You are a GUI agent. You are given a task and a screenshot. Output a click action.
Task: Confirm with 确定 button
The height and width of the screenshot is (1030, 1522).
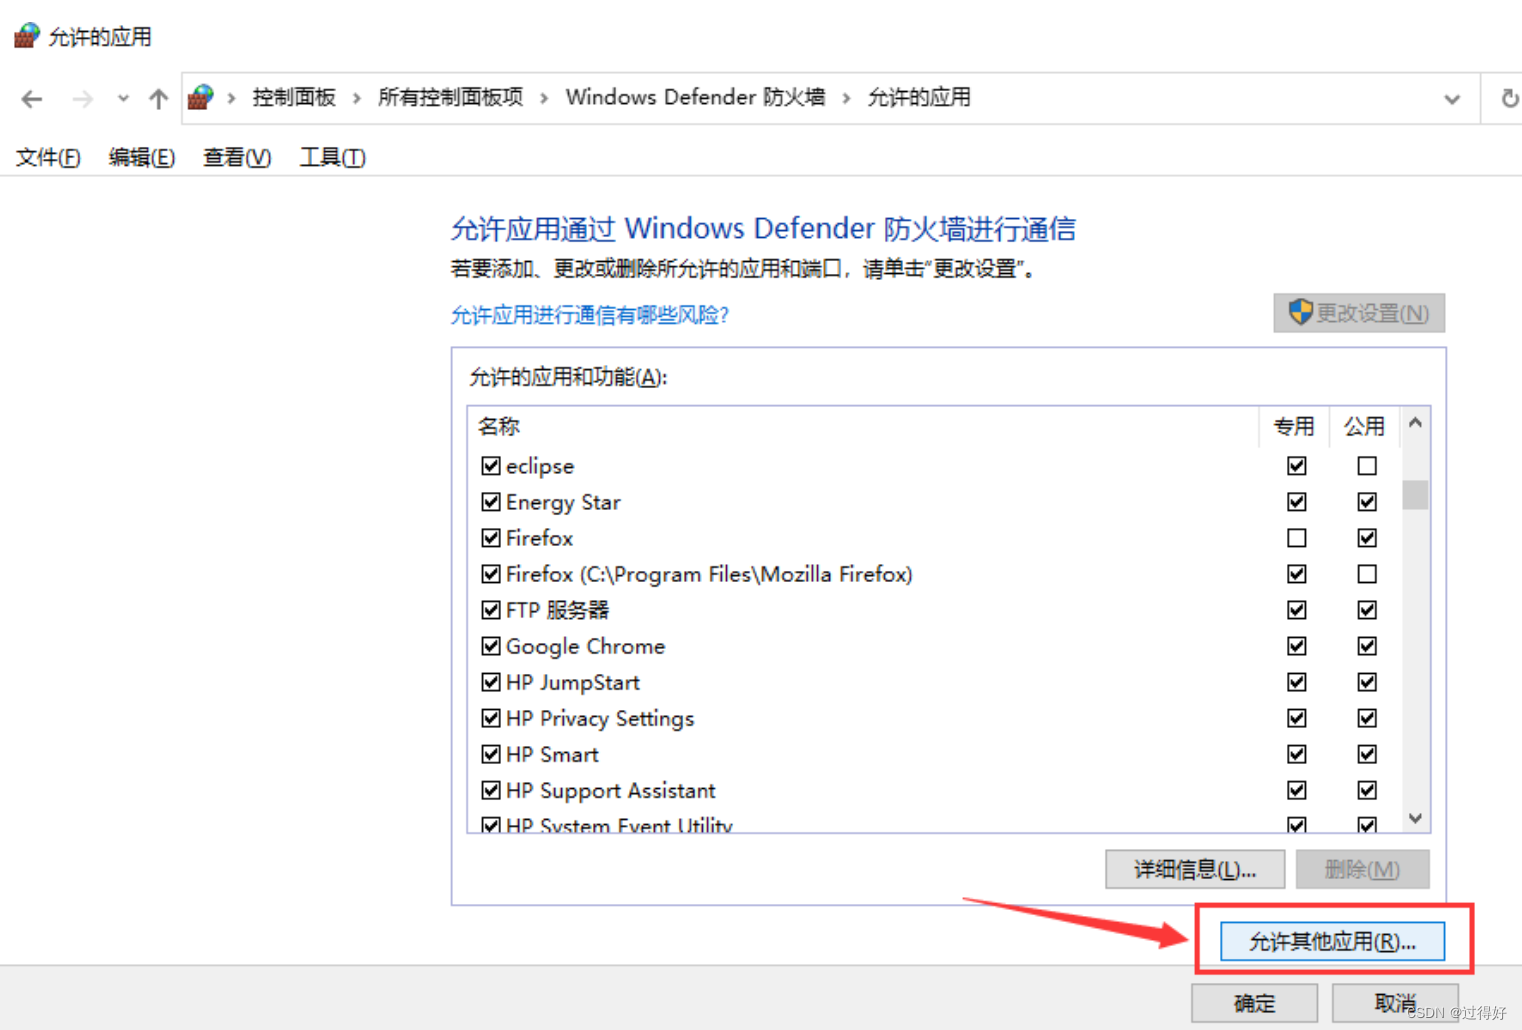pos(1254,1003)
